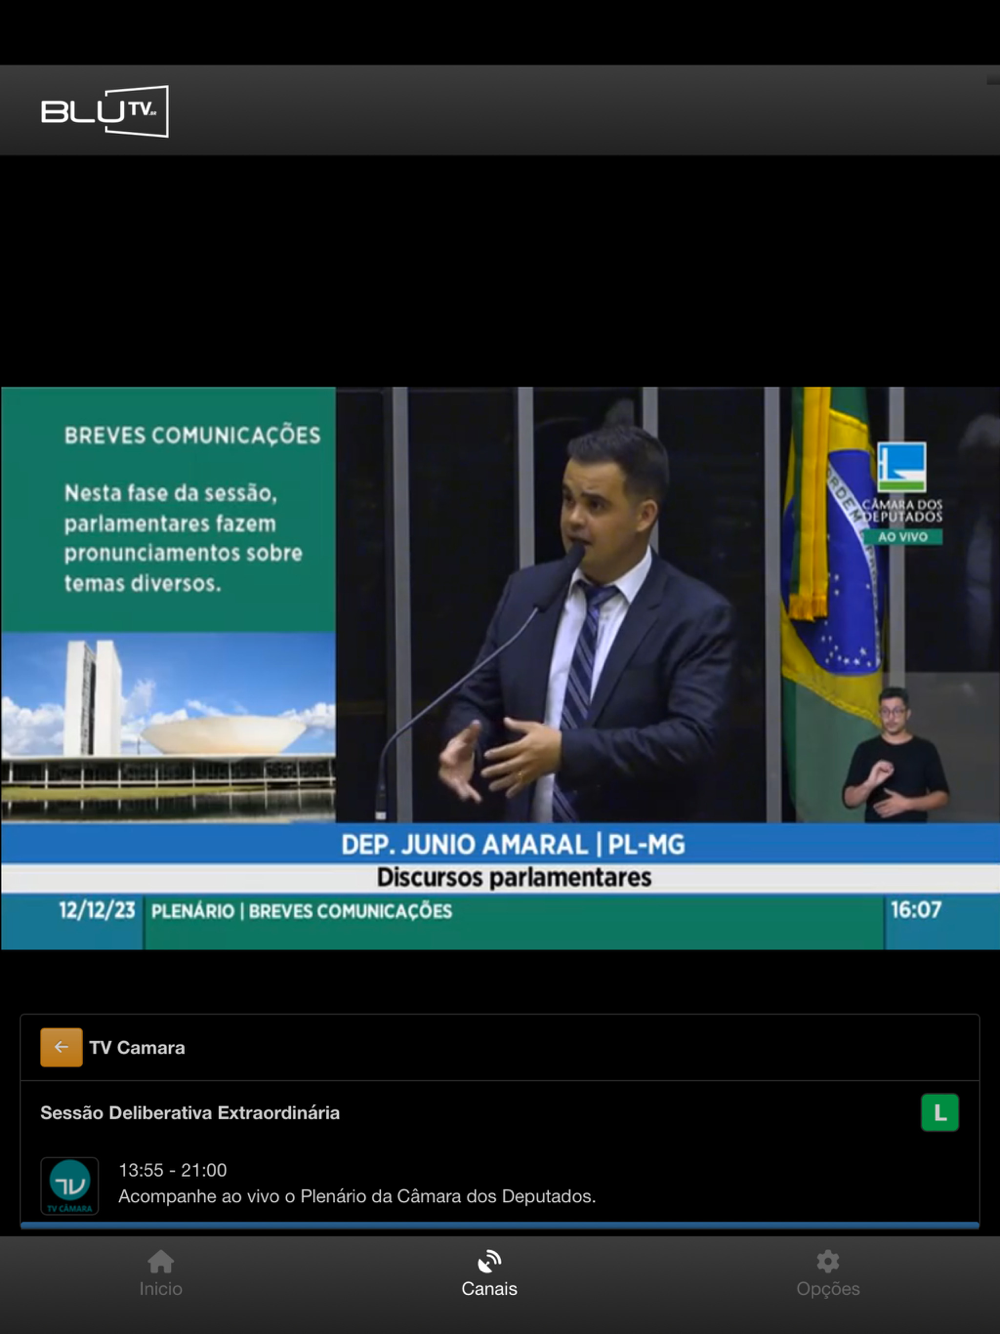Click 'Sessão Deliberativa Extraordinária' program title
The height and width of the screenshot is (1334, 1000).
point(190,1113)
